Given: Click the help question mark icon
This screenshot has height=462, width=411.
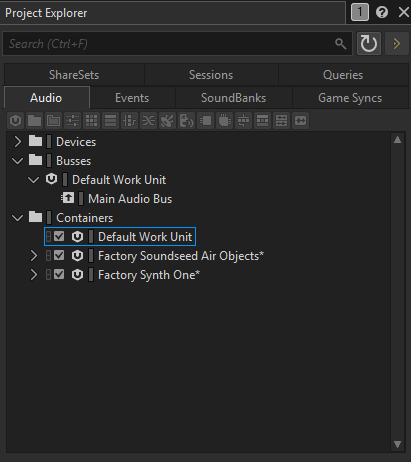Looking at the screenshot, I should click(x=382, y=13).
